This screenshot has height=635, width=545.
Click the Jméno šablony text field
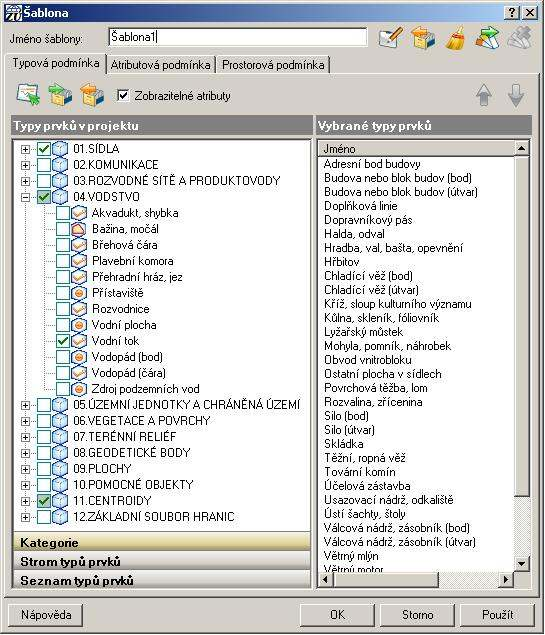click(238, 37)
